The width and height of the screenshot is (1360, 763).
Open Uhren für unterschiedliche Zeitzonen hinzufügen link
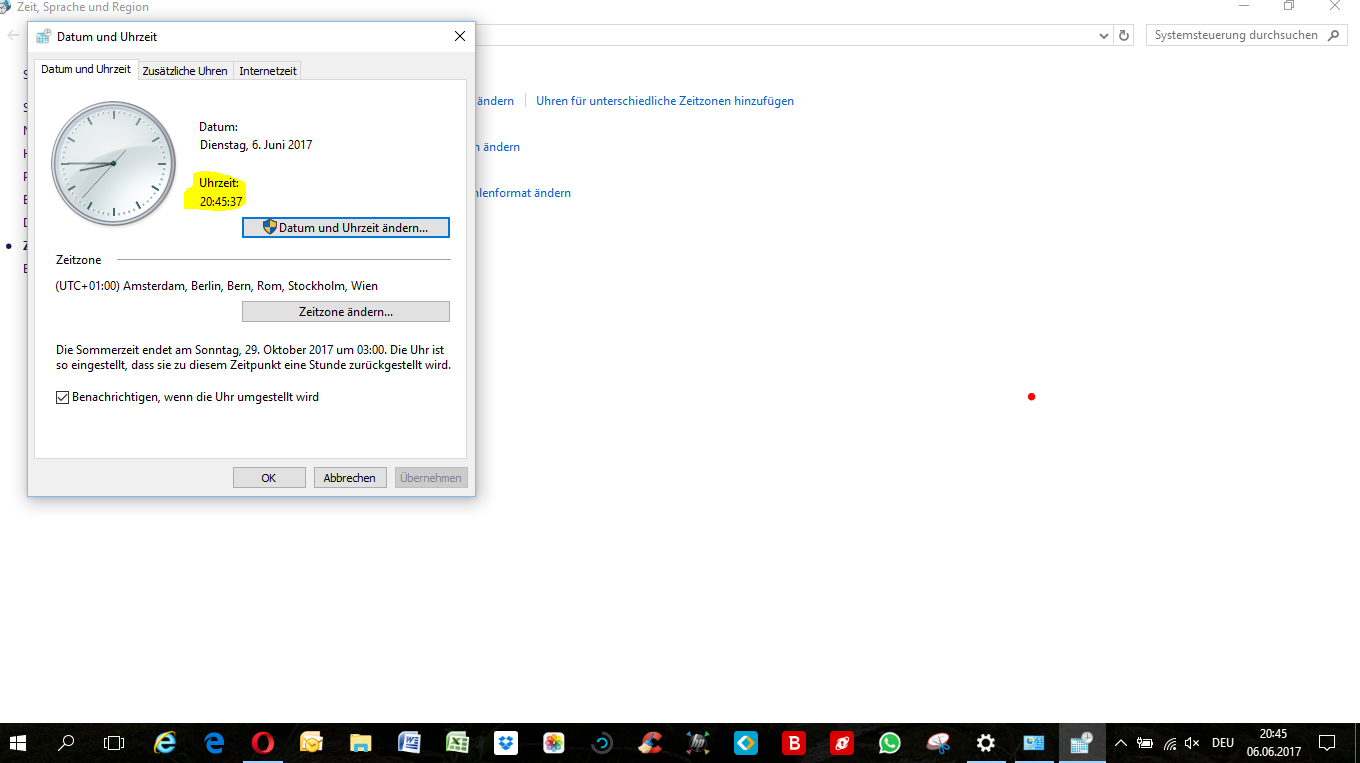click(665, 101)
